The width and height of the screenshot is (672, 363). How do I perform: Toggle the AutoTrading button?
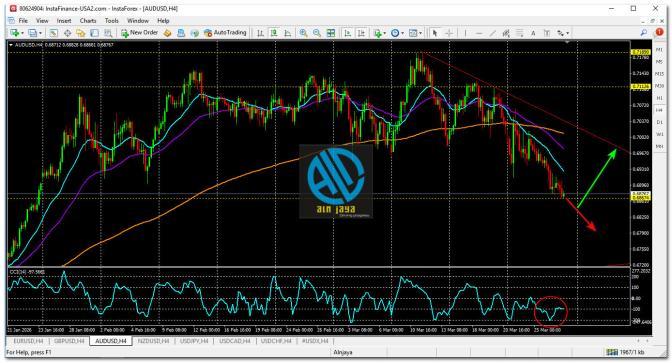pos(225,33)
